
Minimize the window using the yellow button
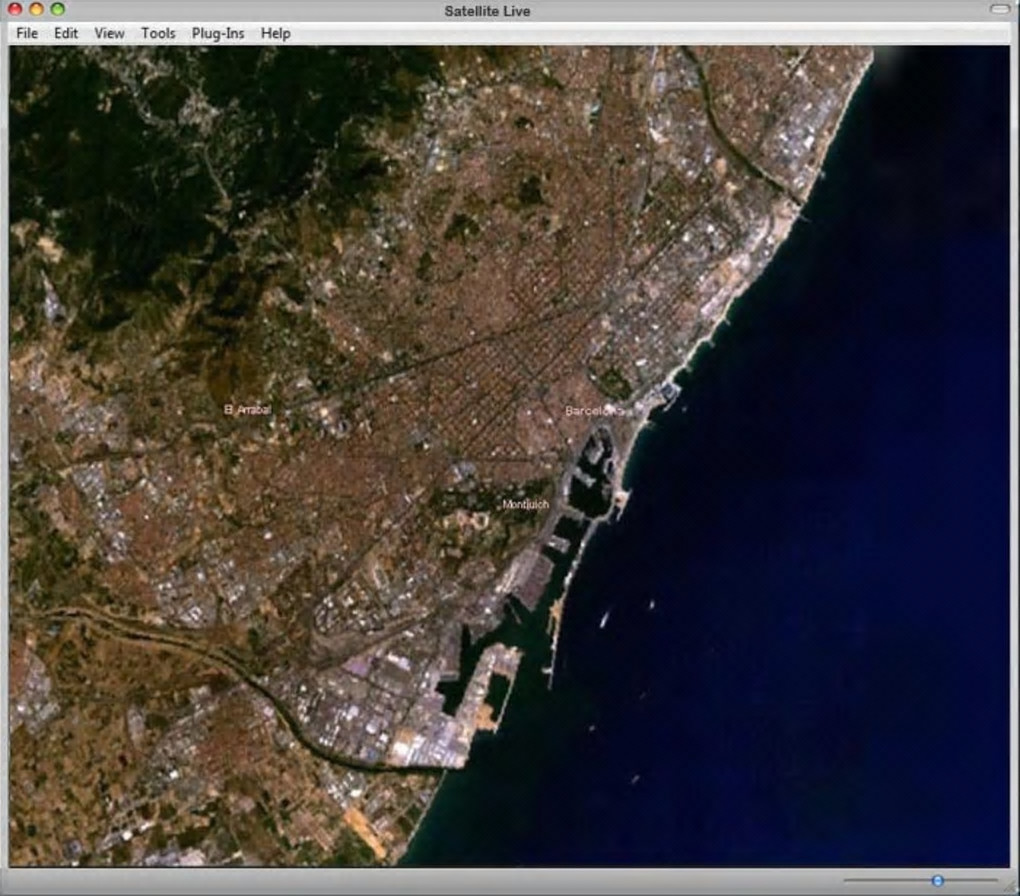point(36,9)
